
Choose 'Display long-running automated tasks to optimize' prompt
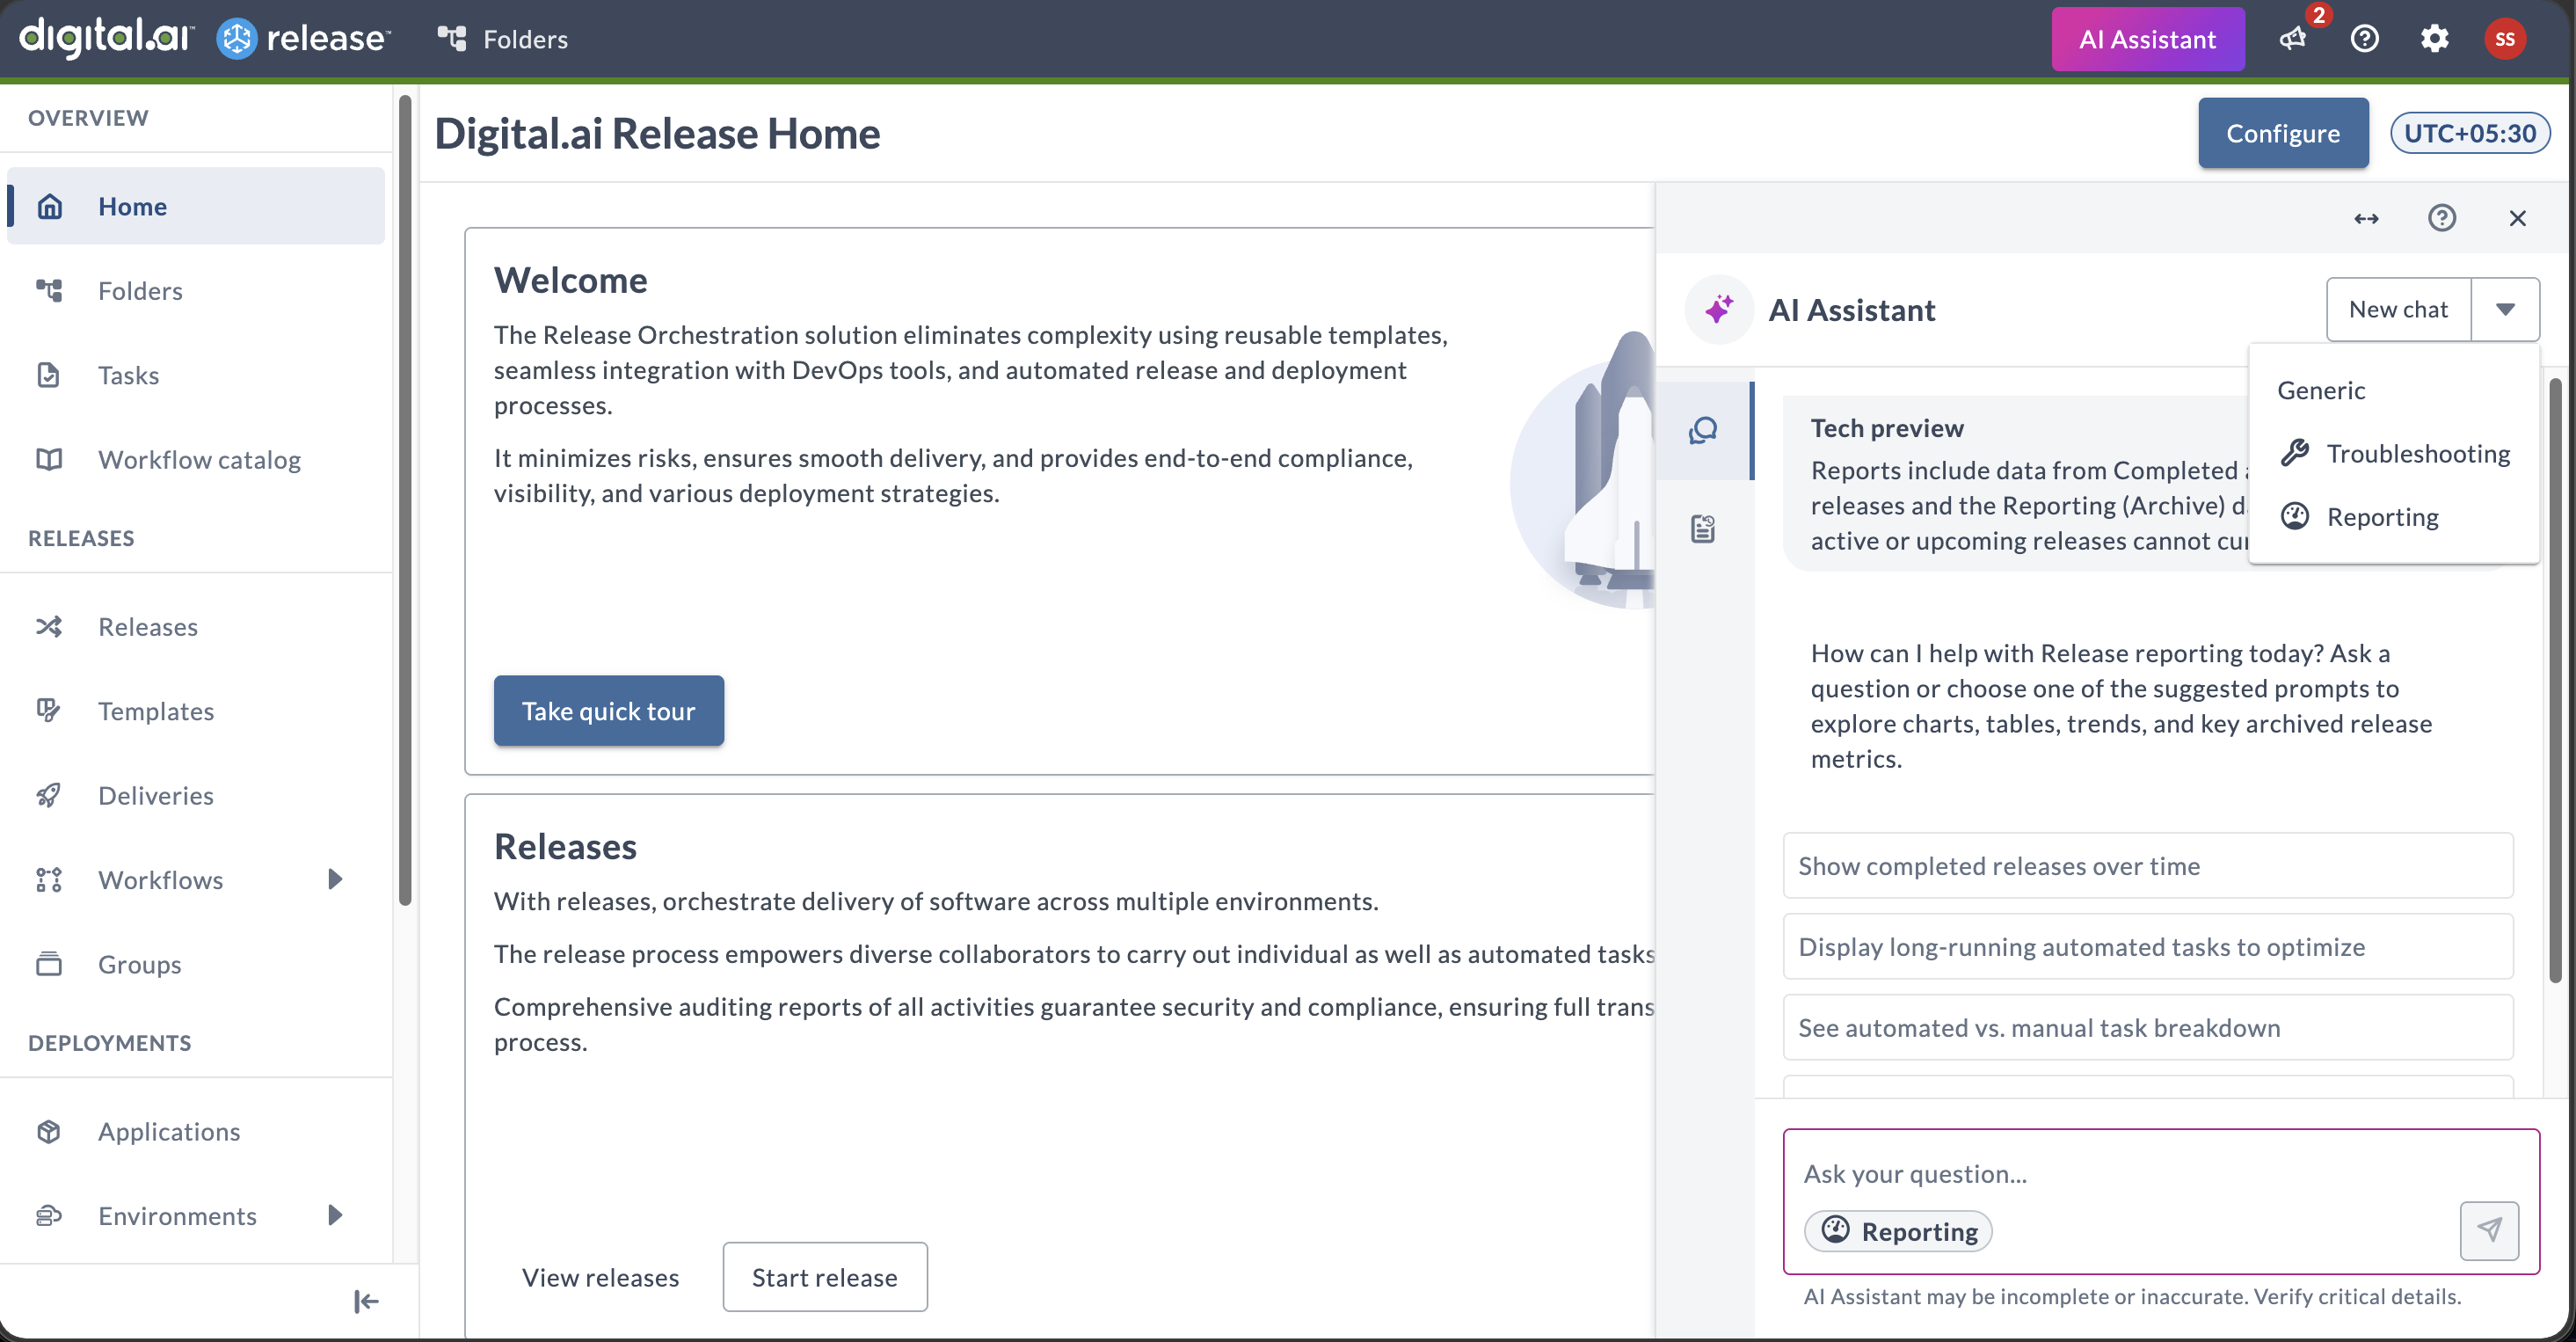click(x=2147, y=946)
